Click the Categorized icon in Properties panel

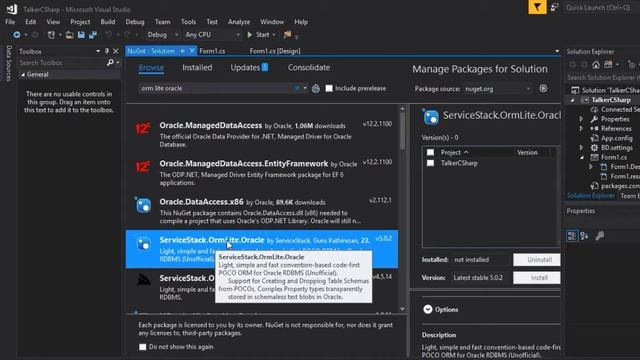tap(571, 236)
